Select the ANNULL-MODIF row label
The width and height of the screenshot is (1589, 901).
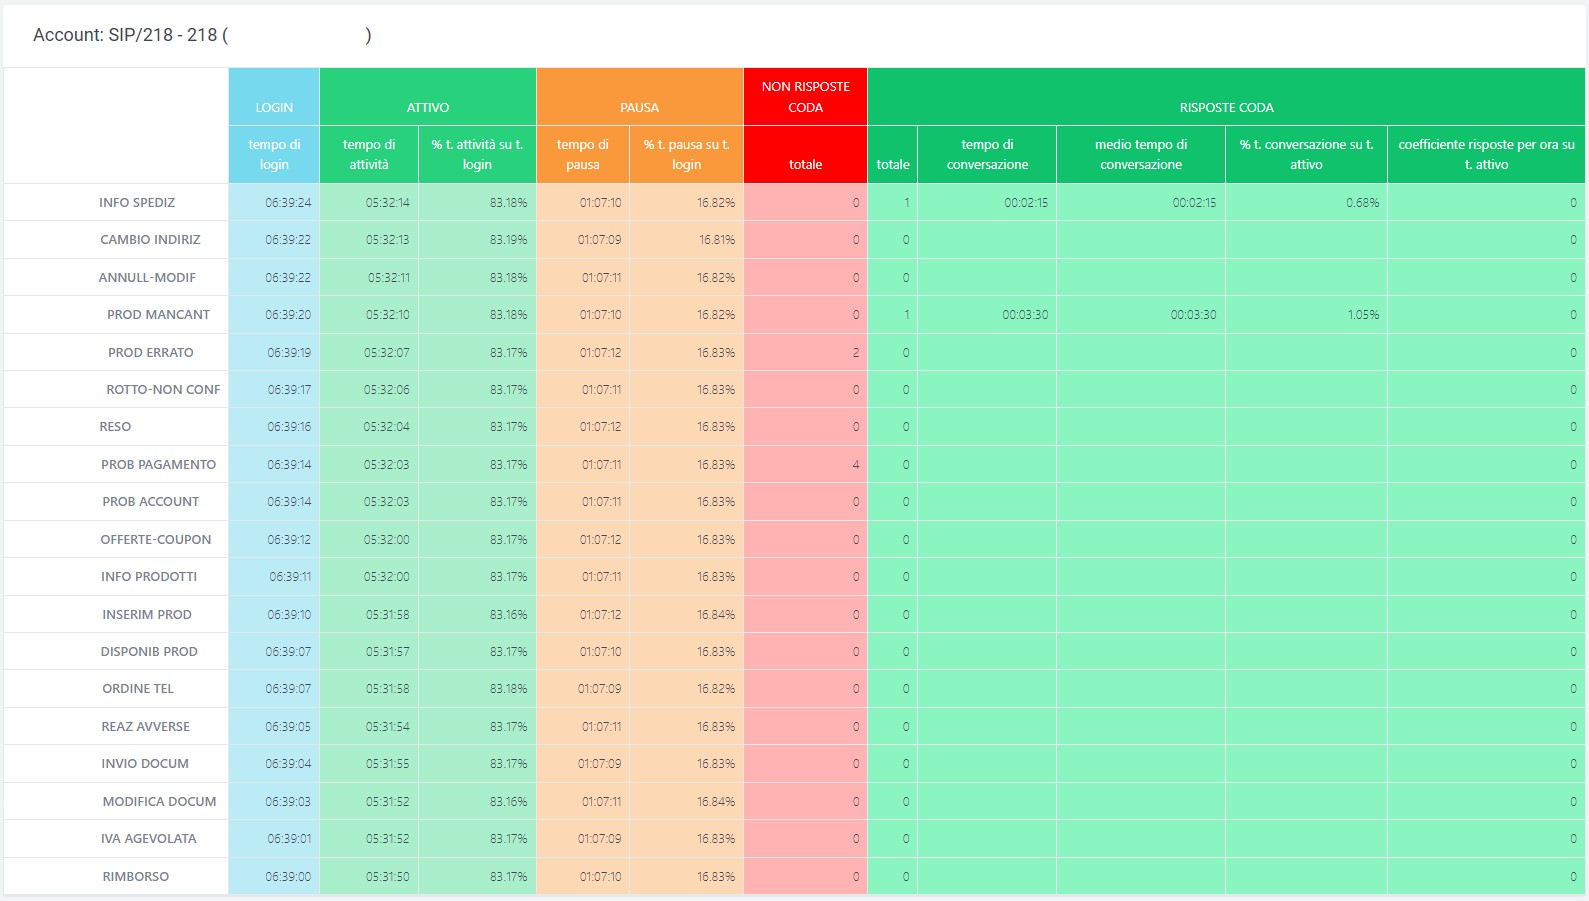pos(147,277)
